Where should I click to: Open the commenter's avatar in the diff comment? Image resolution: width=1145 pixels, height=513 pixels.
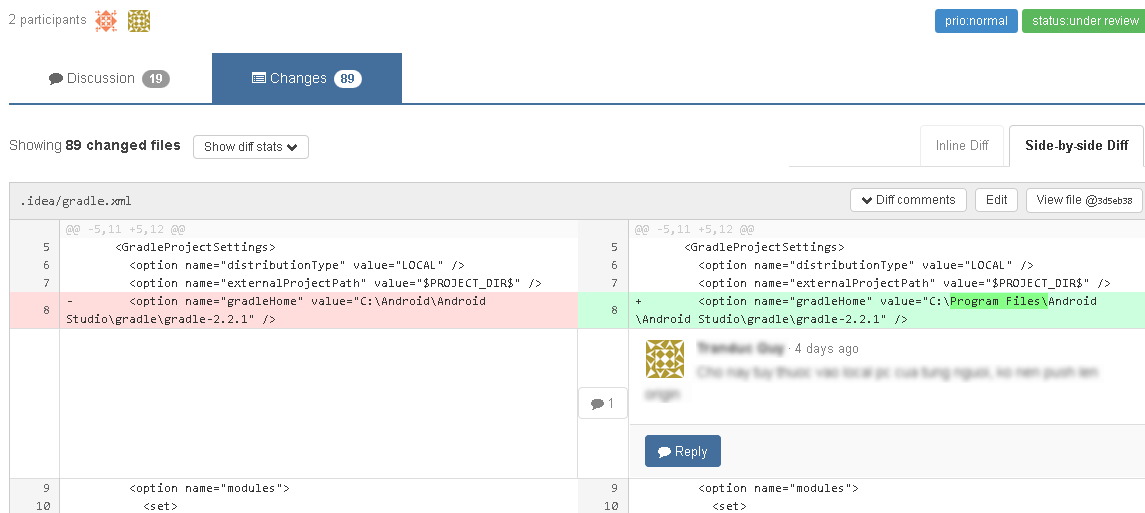click(665, 358)
